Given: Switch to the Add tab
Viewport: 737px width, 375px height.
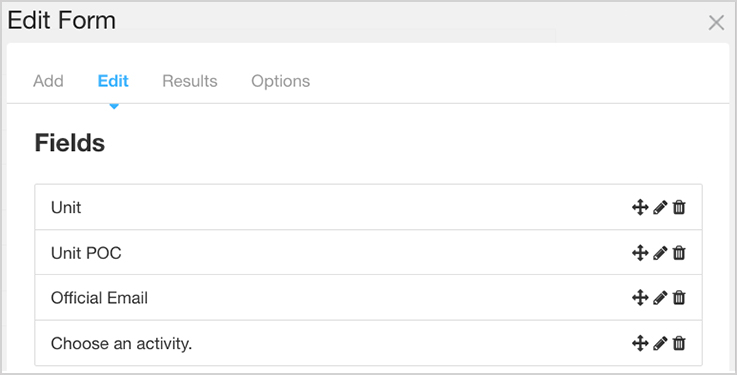Looking at the screenshot, I should 48,81.
